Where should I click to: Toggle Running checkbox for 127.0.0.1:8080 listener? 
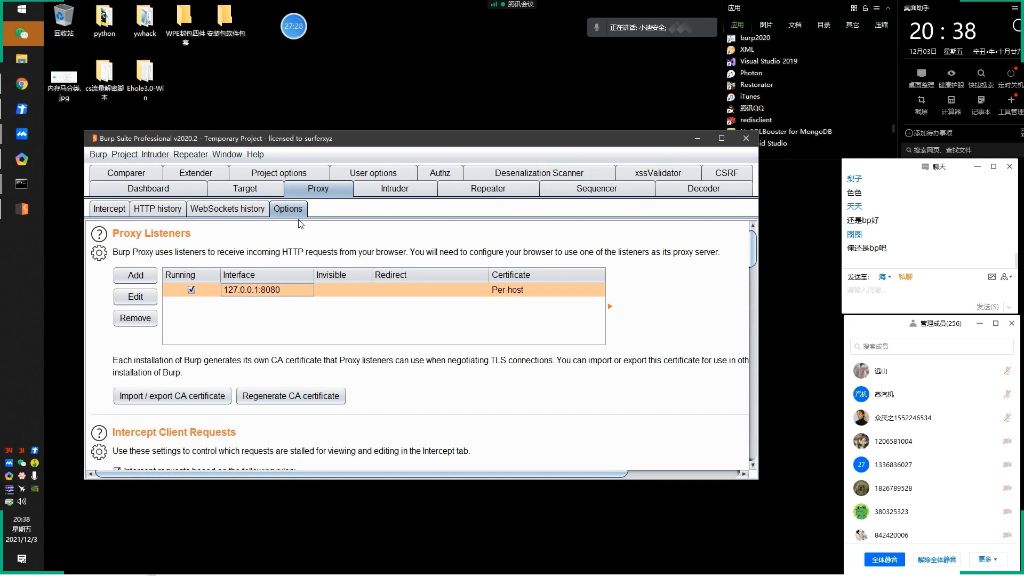191,290
